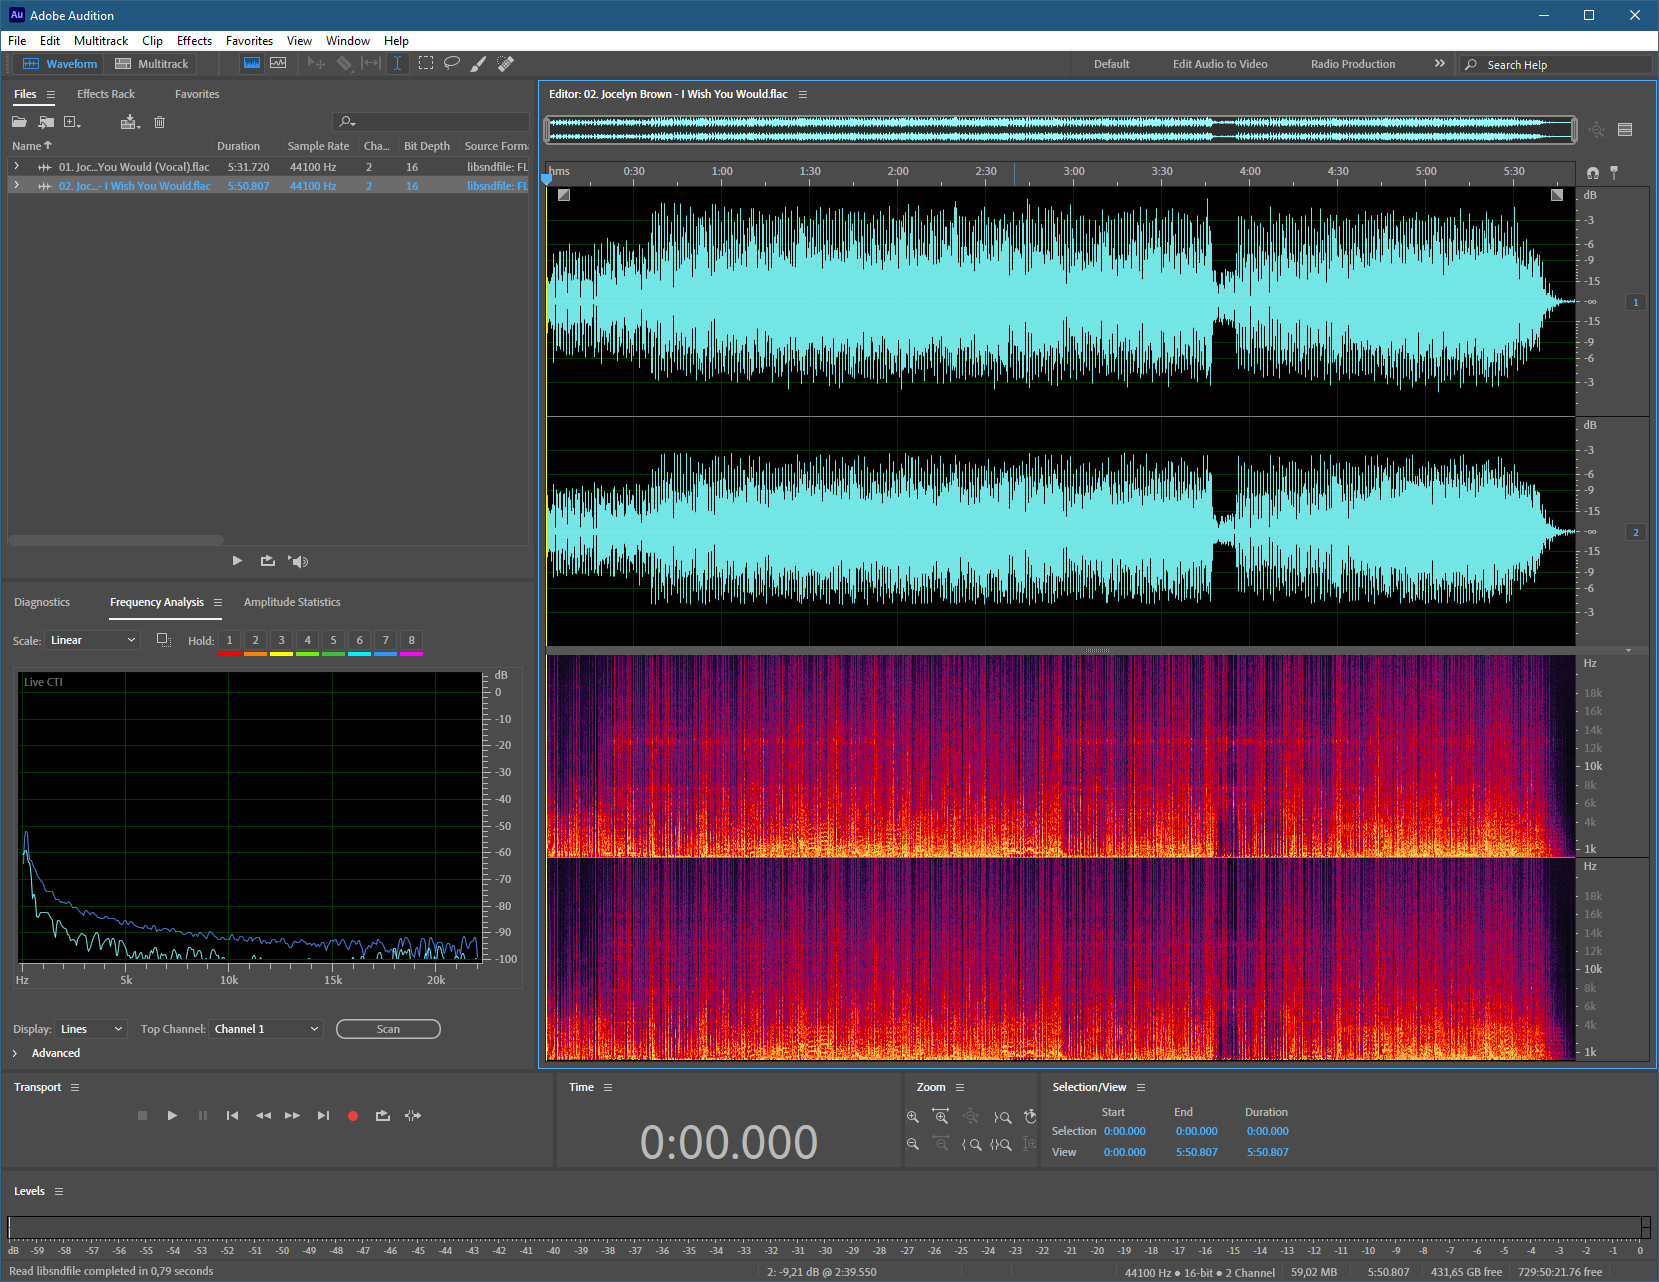Open the Favorites panel tab
The height and width of the screenshot is (1282, 1659).
tap(197, 94)
